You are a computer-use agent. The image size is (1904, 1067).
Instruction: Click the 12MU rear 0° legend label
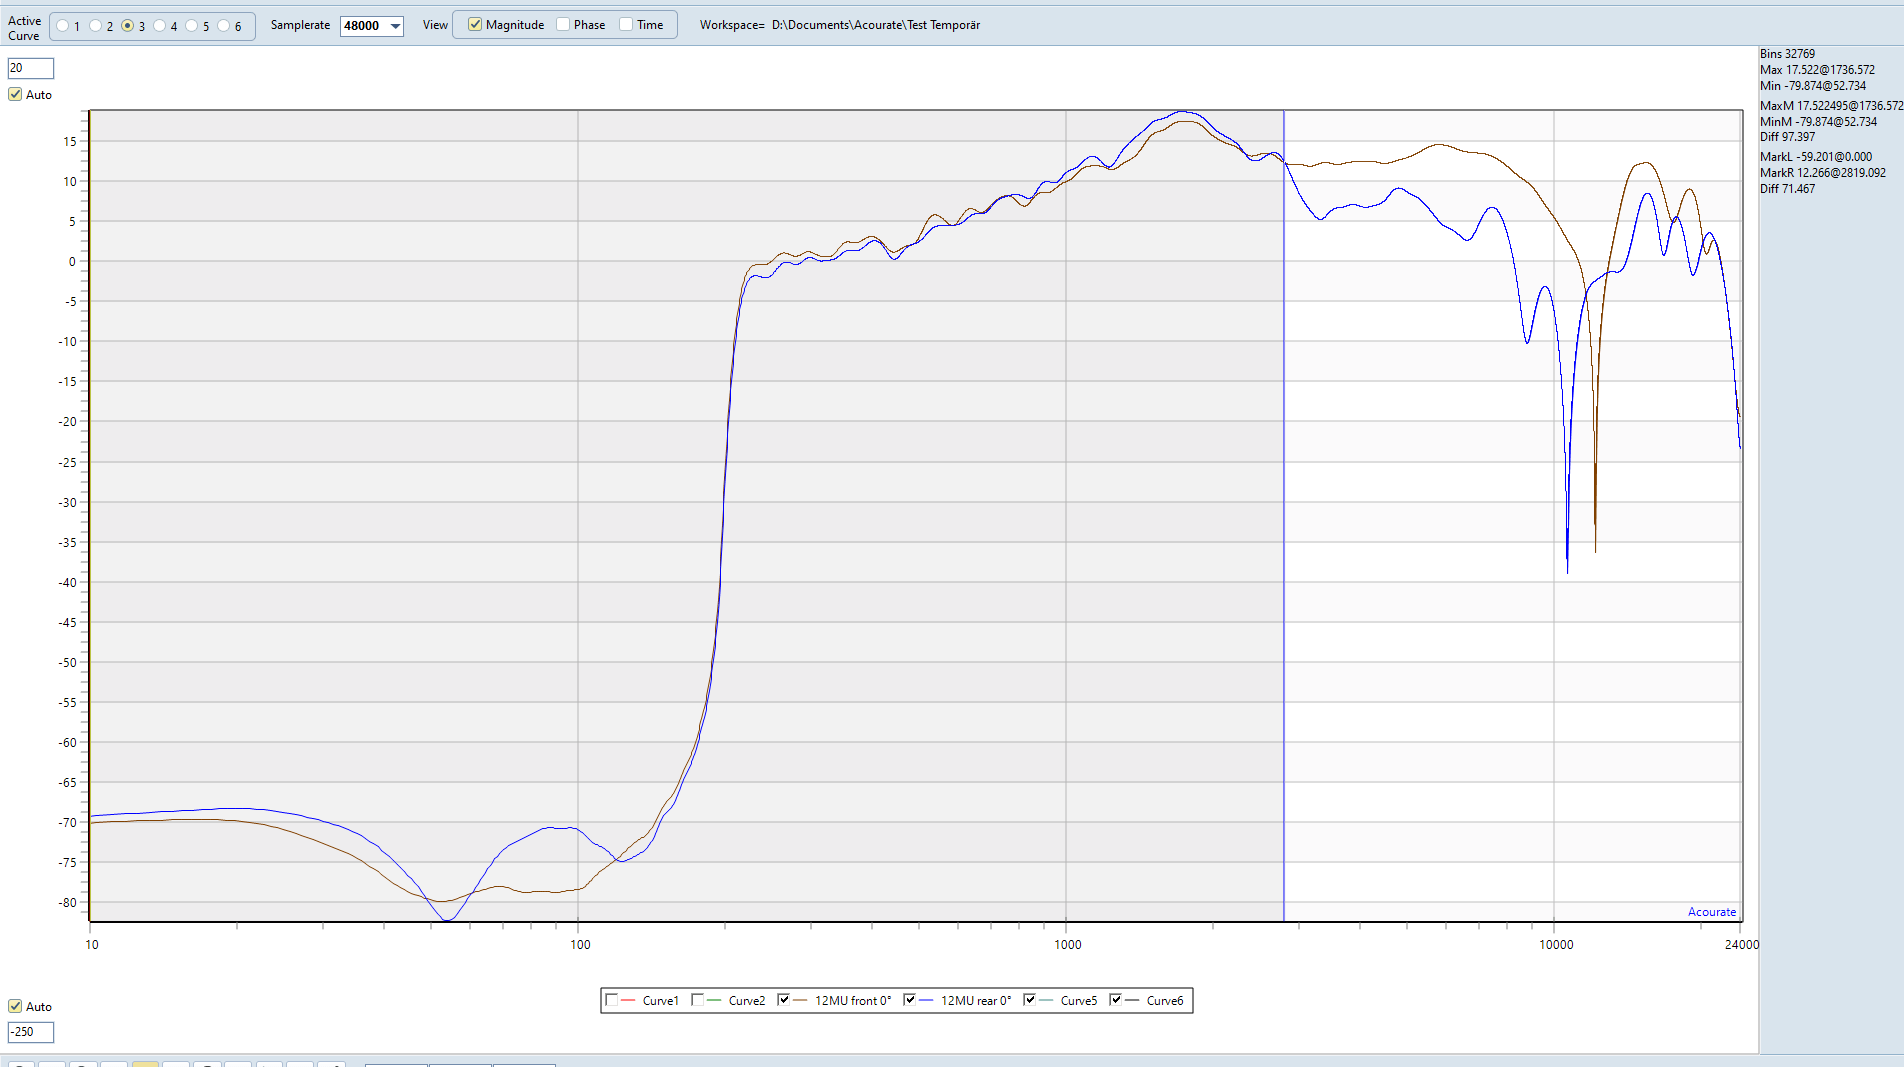coord(976,1001)
